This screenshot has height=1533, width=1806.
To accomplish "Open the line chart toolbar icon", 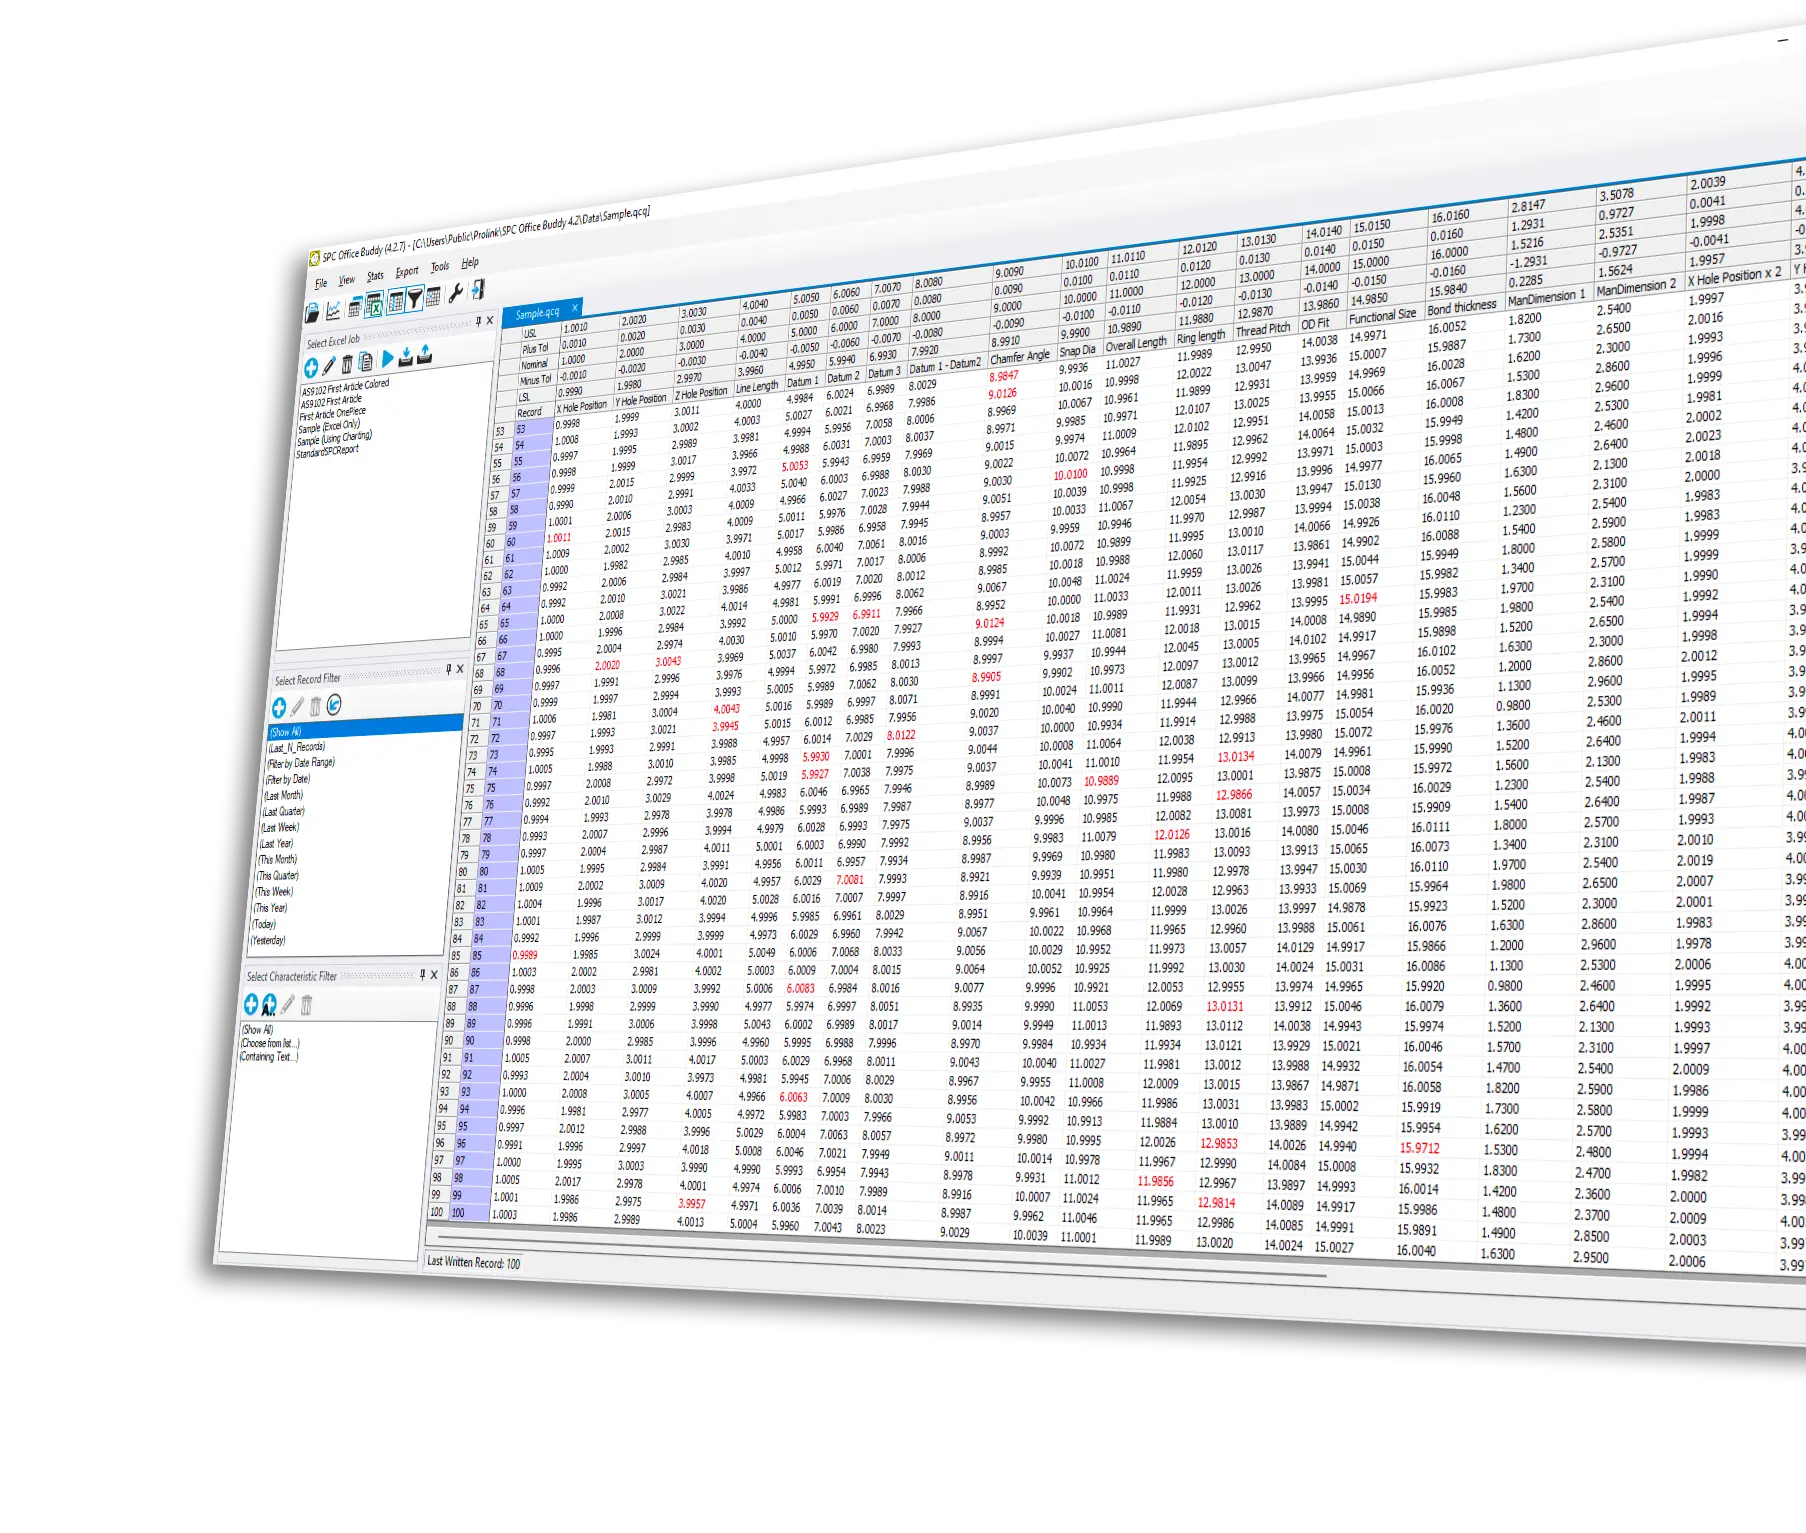I will point(333,310).
